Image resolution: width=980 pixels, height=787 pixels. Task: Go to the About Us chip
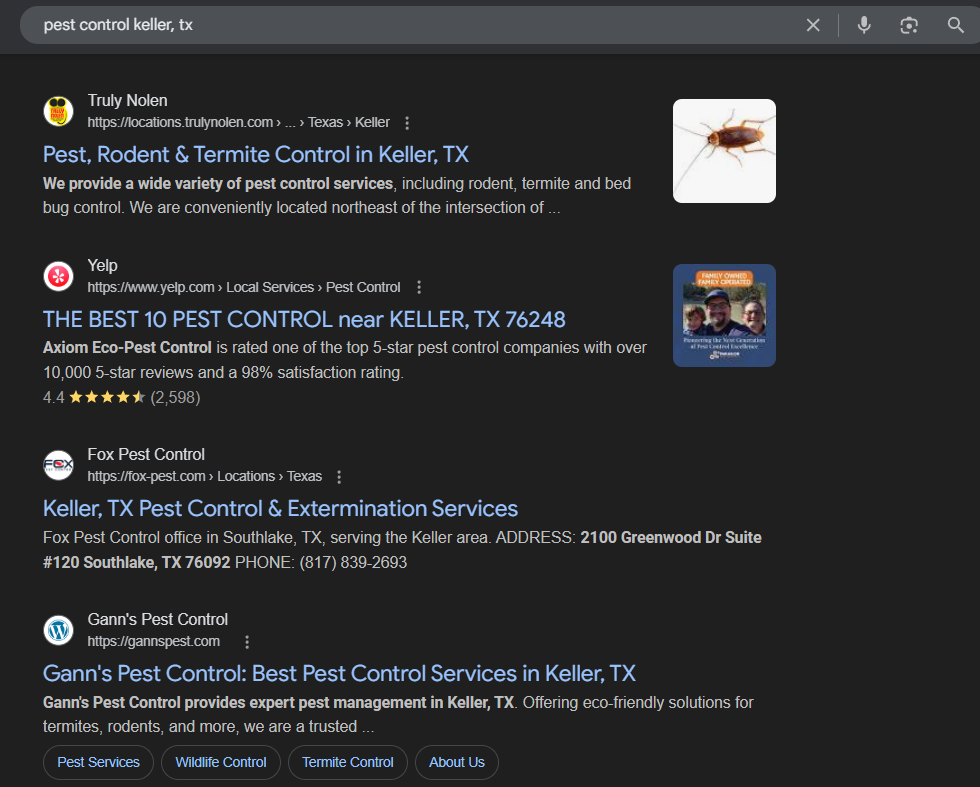pos(457,762)
